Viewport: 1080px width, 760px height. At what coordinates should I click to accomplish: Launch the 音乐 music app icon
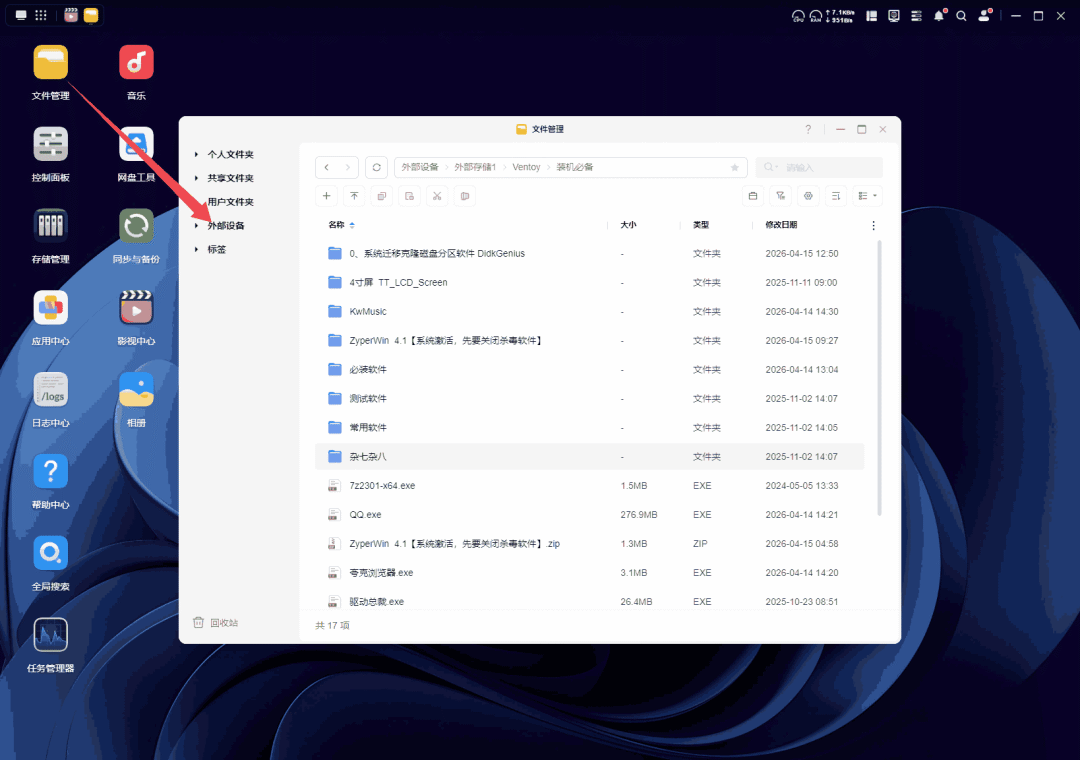click(x=136, y=63)
